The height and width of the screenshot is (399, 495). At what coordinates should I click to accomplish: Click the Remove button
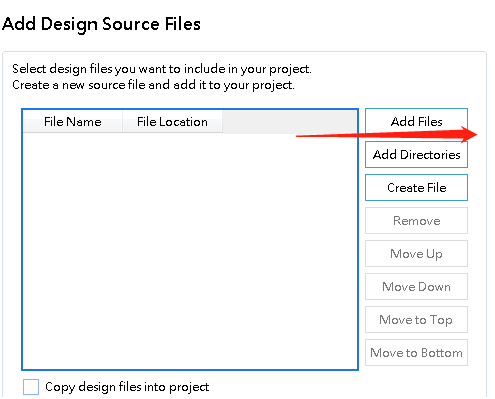pyautogui.click(x=416, y=220)
